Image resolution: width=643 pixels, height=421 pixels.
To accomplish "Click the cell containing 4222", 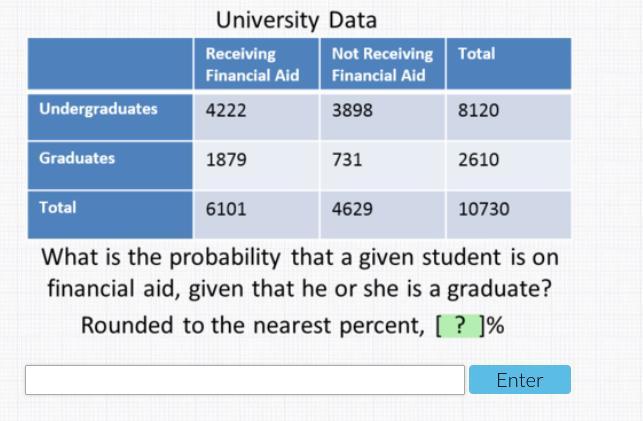I will click(x=225, y=110).
